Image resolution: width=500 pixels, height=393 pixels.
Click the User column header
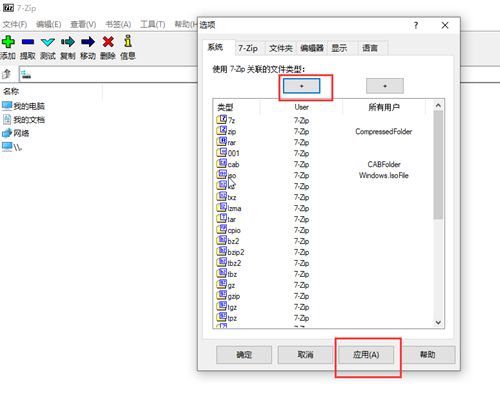(301, 107)
